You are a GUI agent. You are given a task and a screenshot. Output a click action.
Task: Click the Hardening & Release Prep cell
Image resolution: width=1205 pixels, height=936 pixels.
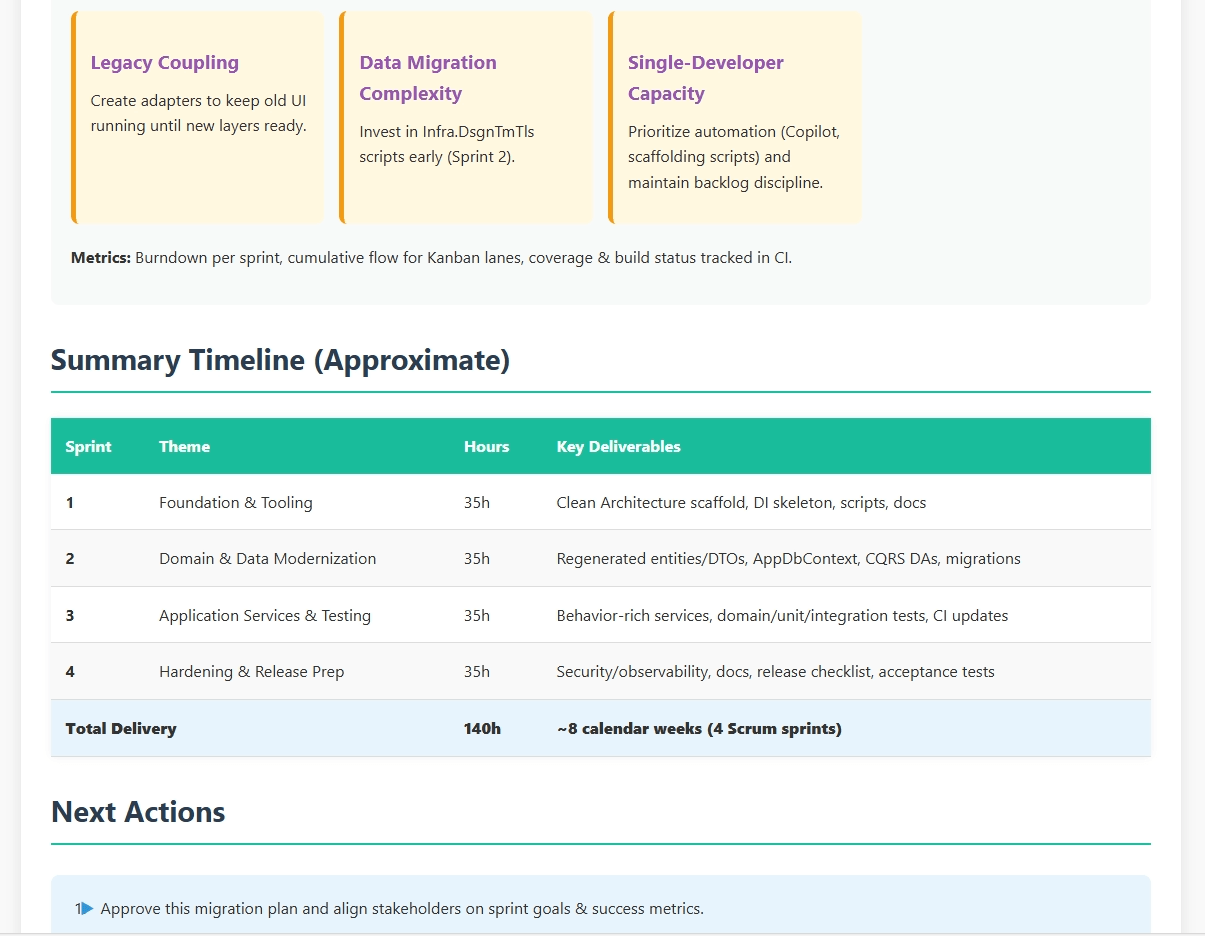(251, 671)
